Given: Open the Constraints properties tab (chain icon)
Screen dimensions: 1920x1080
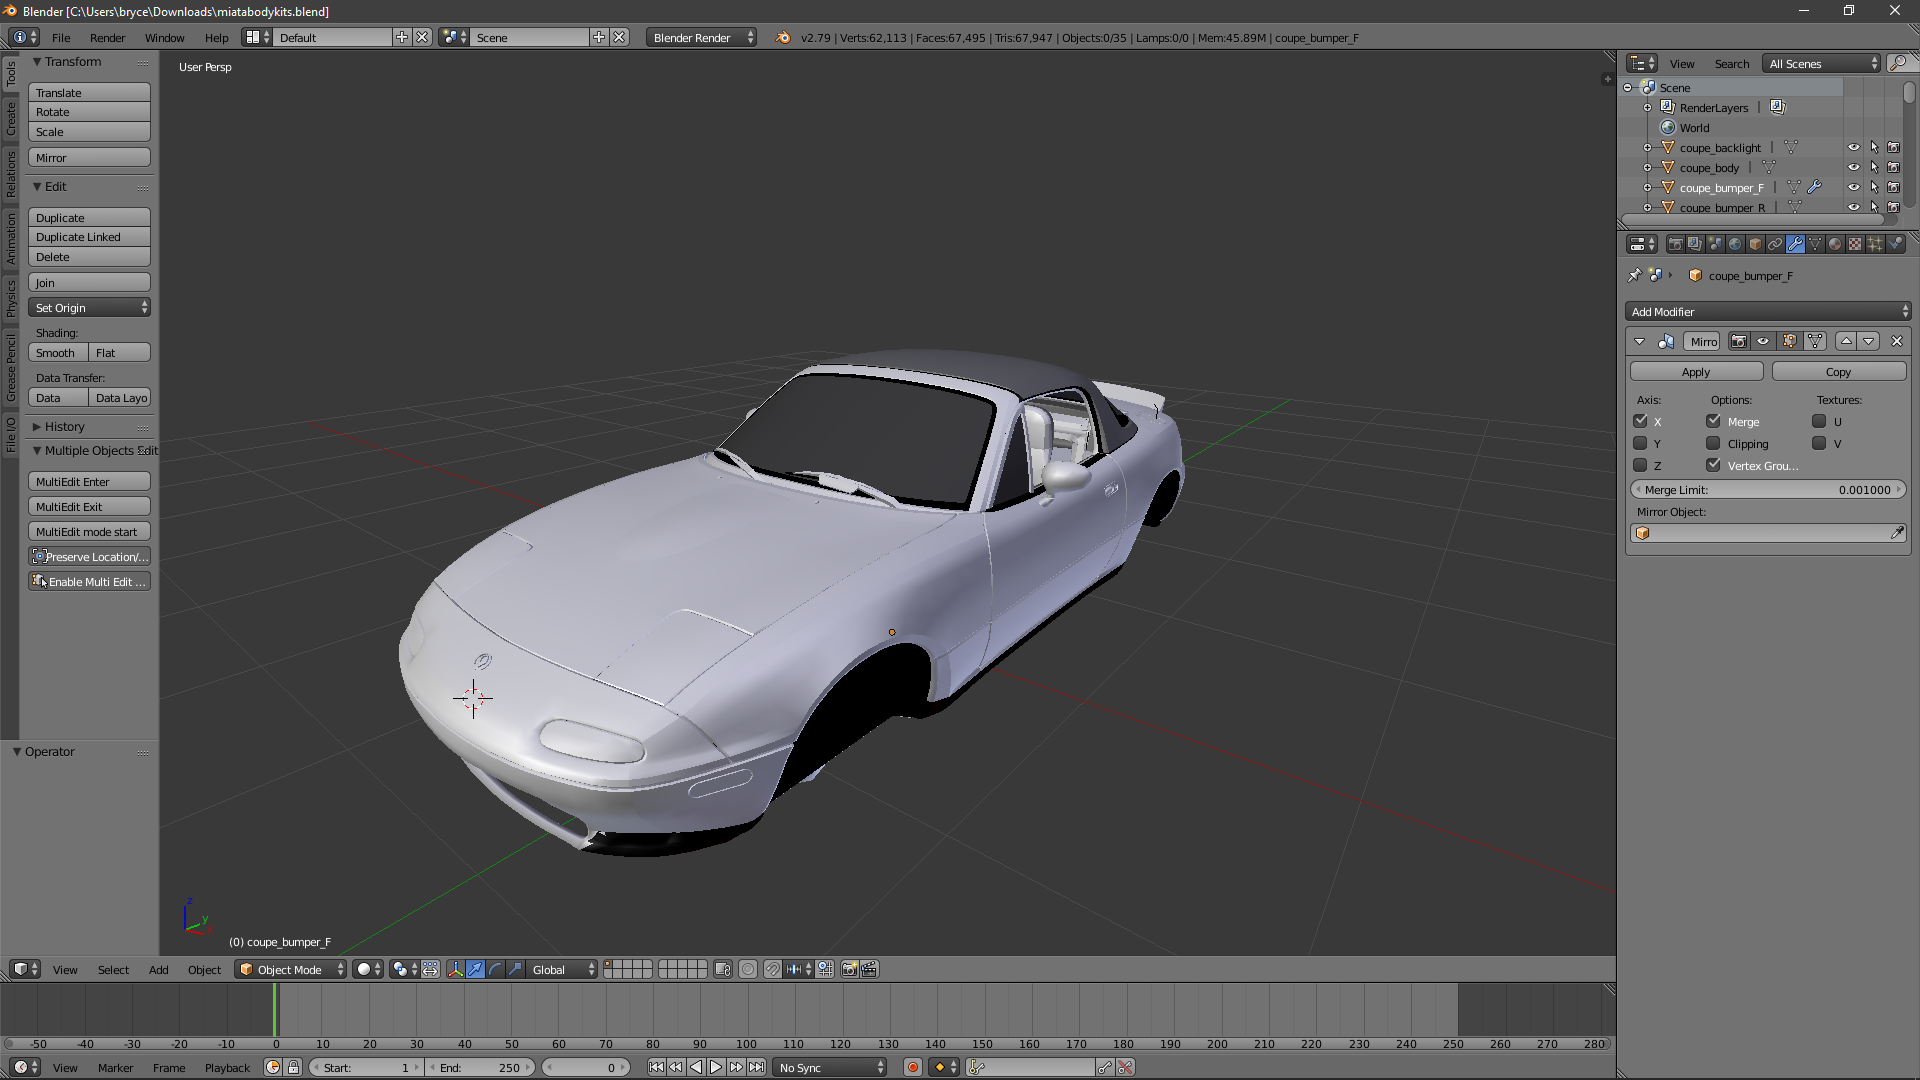Looking at the screenshot, I should coord(1775,244).
